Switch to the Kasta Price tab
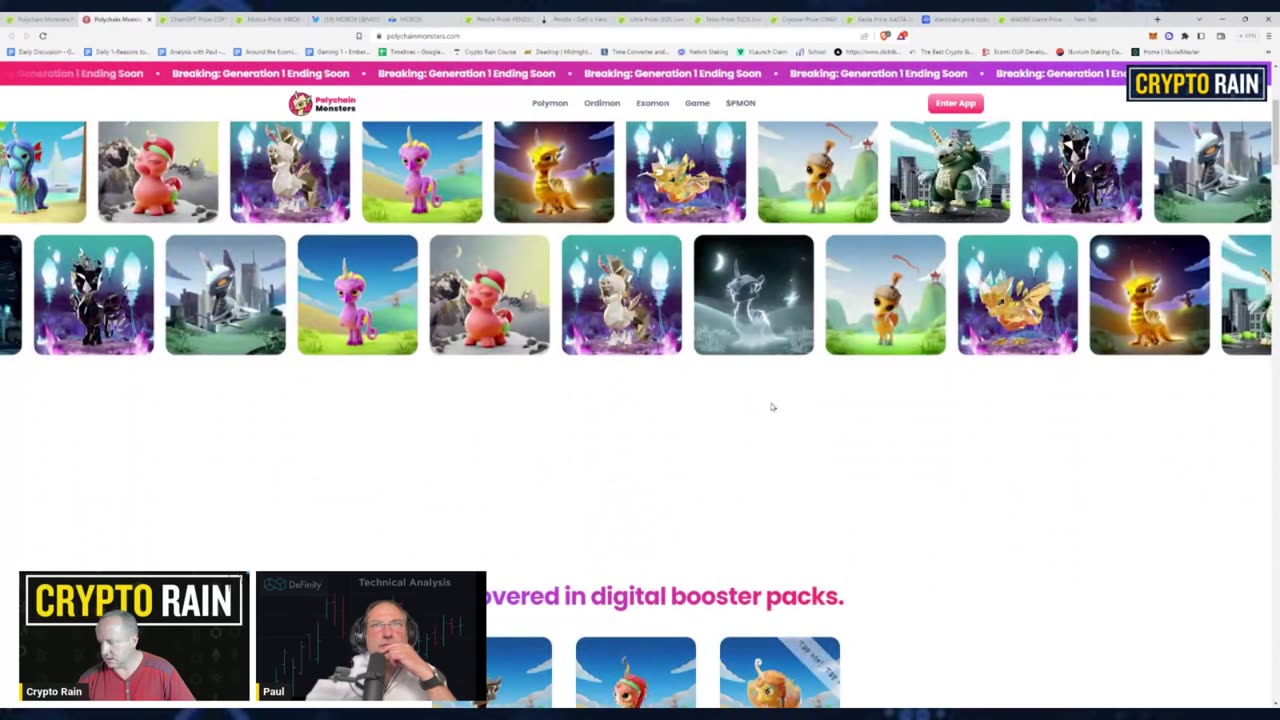 (x=879, y=19)
